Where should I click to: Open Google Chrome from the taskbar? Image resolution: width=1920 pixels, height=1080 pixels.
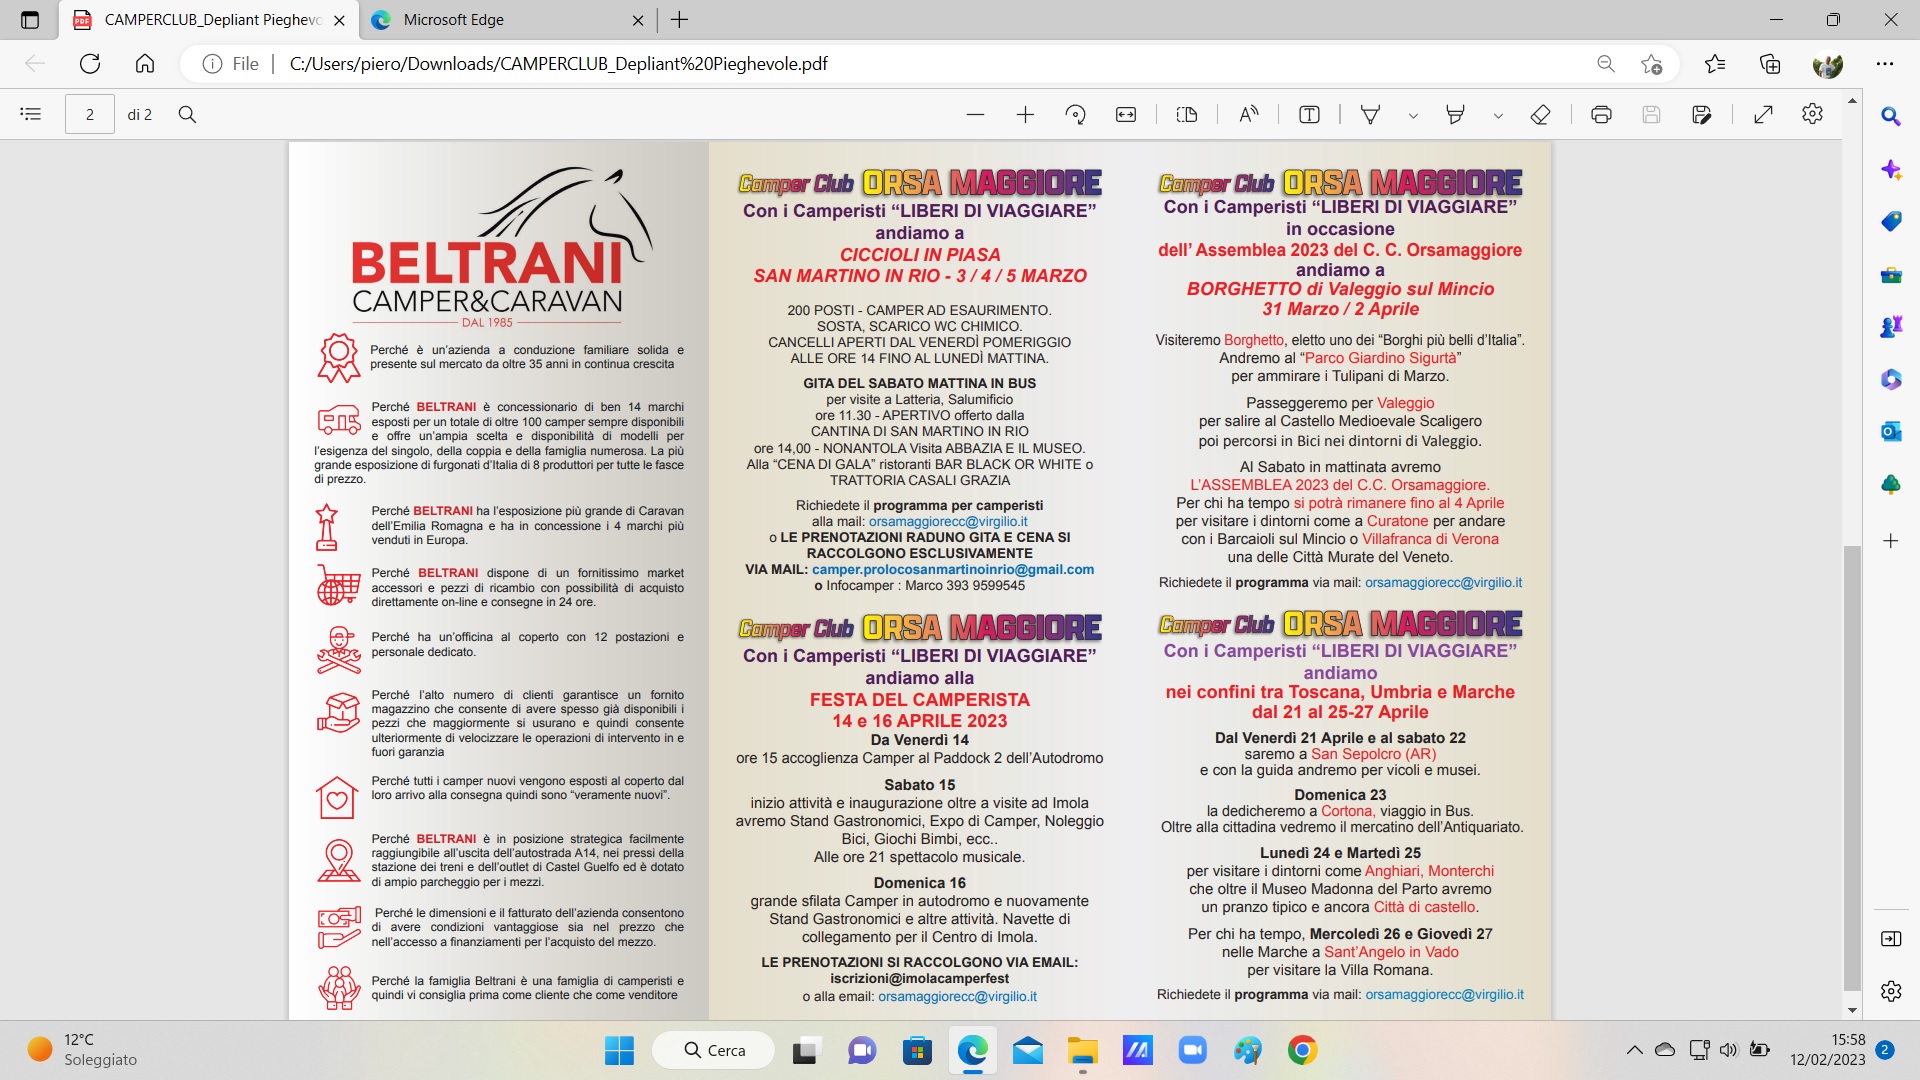[x=1301, y=1050]
